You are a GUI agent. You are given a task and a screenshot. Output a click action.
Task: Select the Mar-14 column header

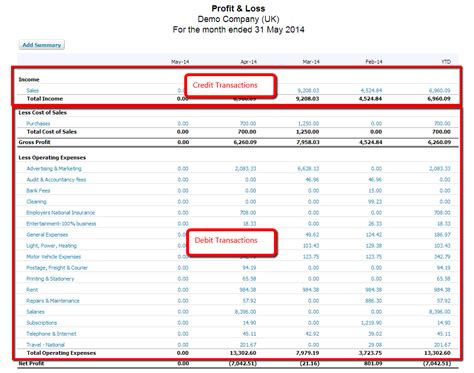click(311, 62)
